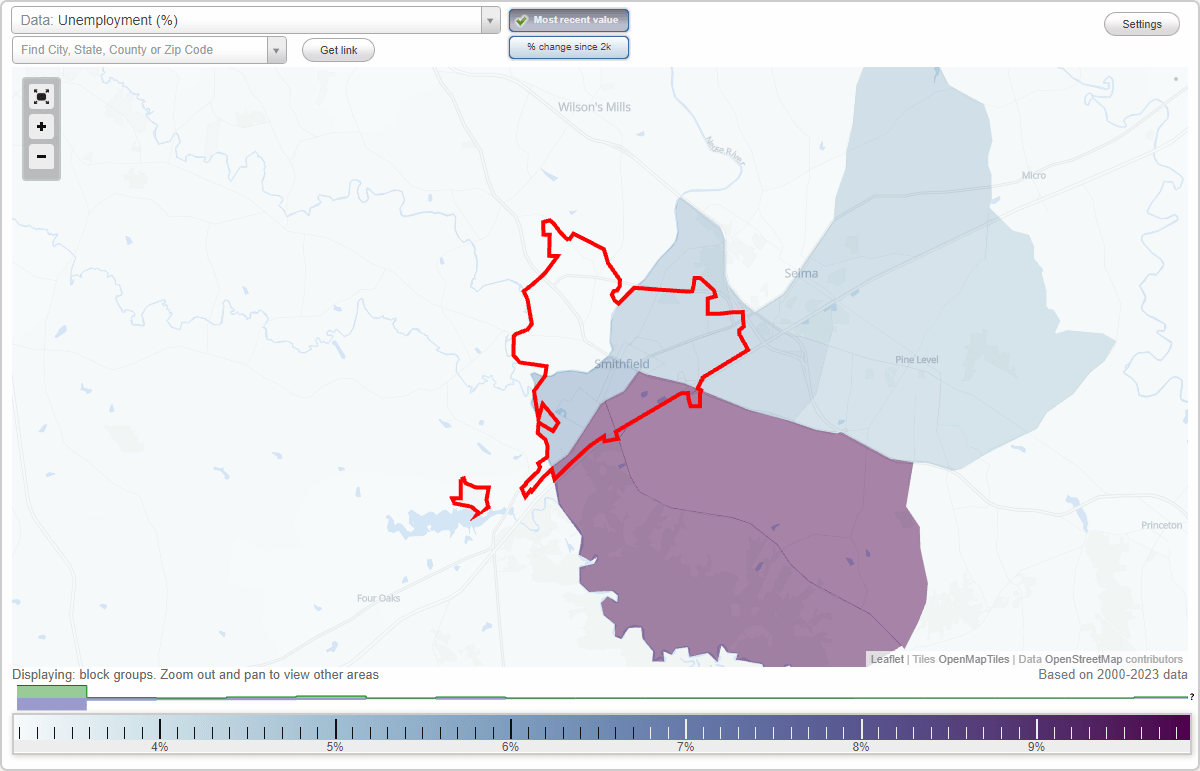Click the green checkmark on Most recent value
This screenshot has height=771, width=1200.
[x=522, y=19]
